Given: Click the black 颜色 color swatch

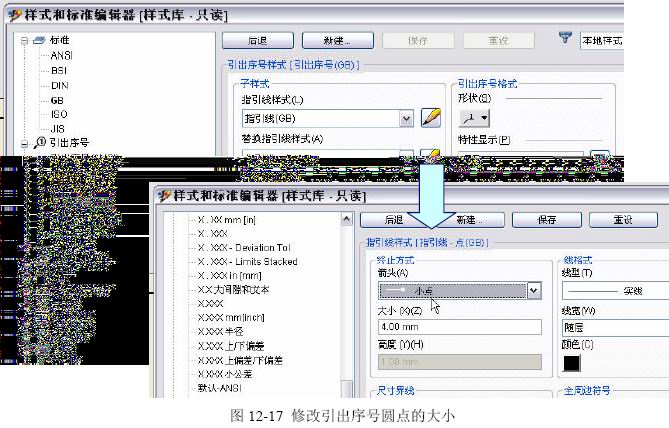Looking at the screenshot, I should pos(572,363).
